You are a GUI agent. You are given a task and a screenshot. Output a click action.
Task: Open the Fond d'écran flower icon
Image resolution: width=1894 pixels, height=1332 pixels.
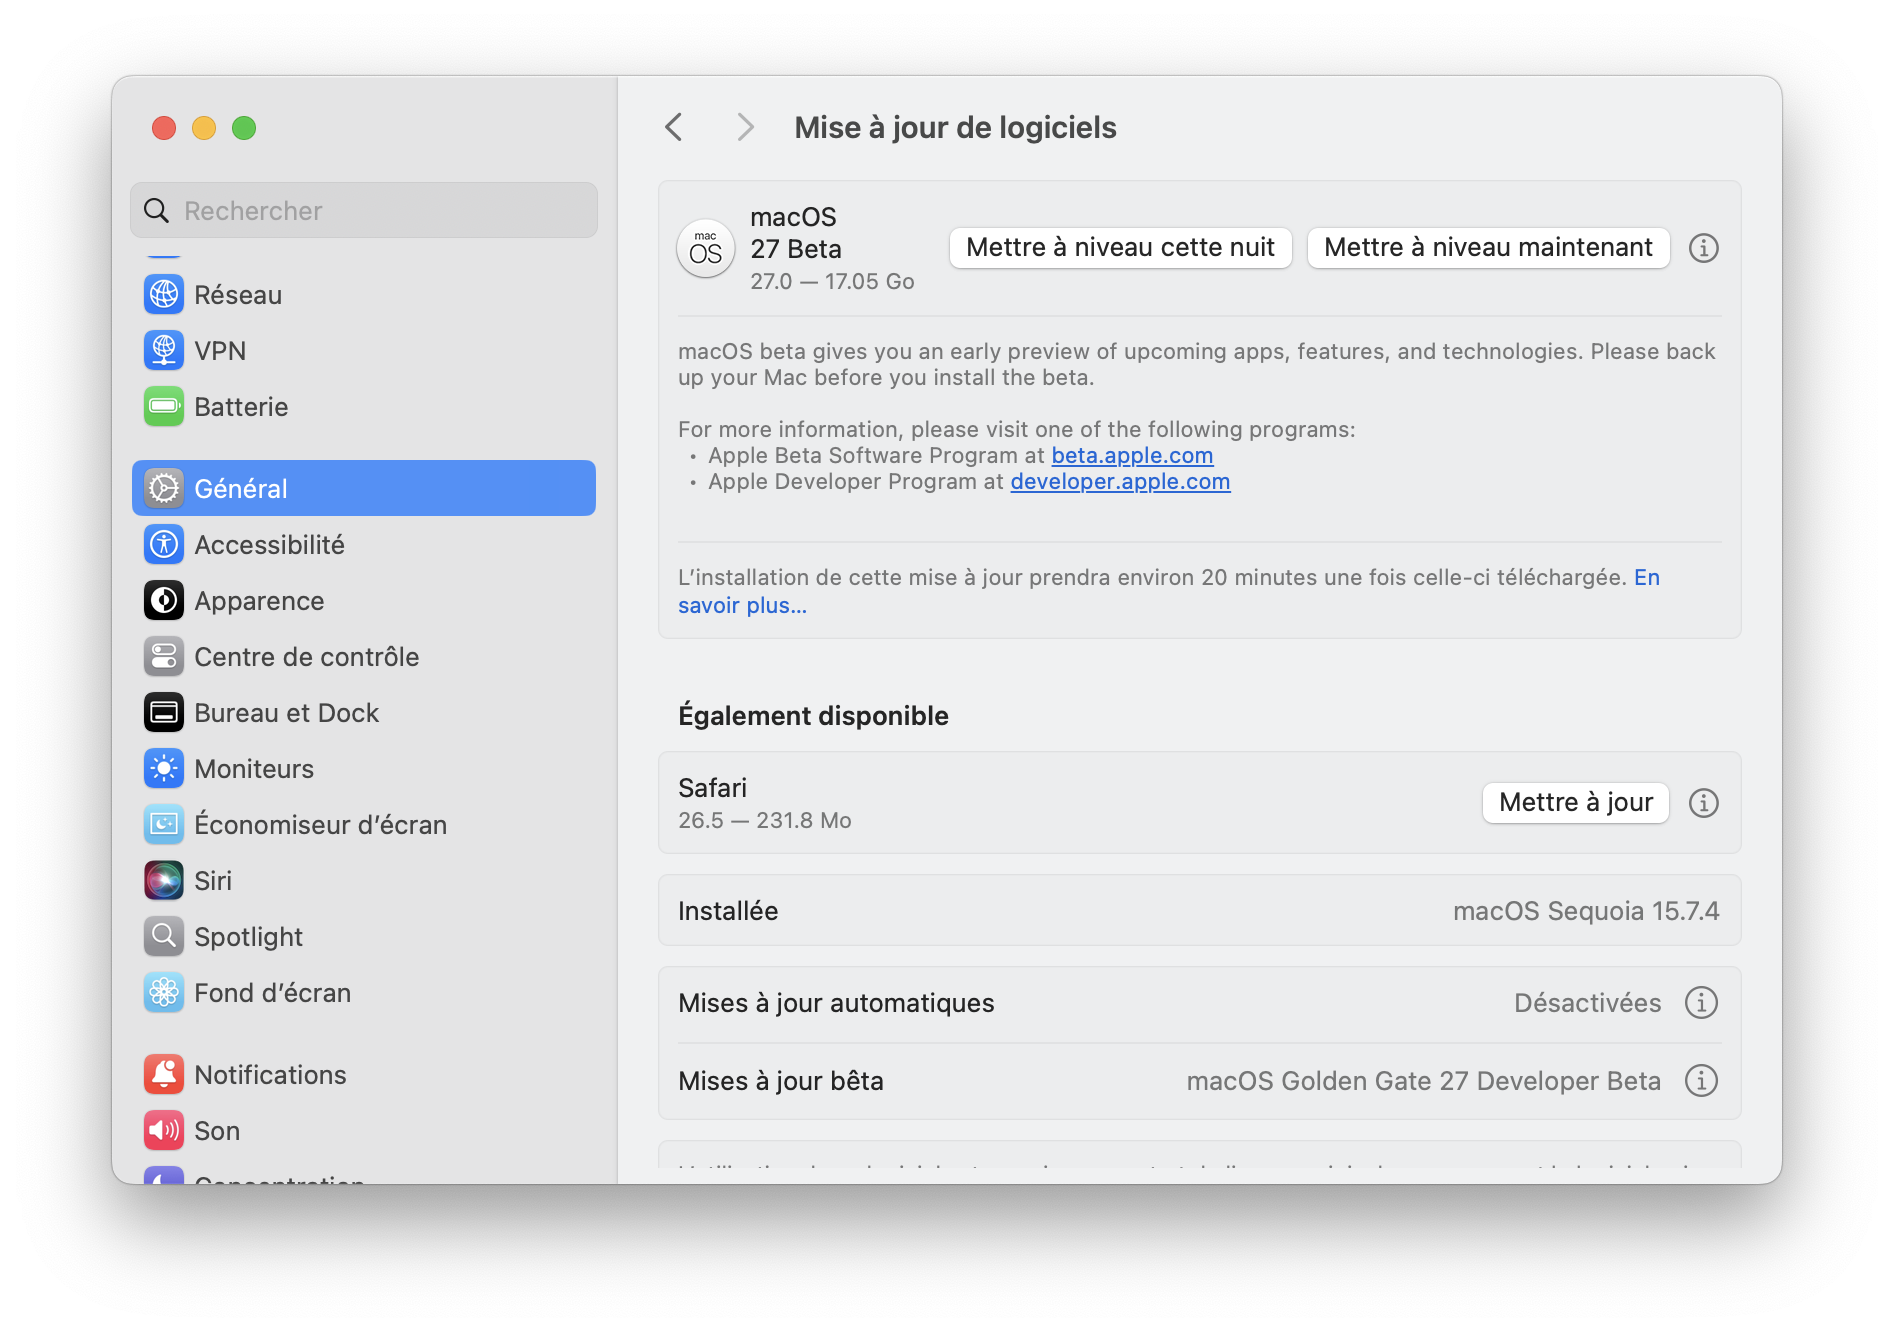point(164,993)
